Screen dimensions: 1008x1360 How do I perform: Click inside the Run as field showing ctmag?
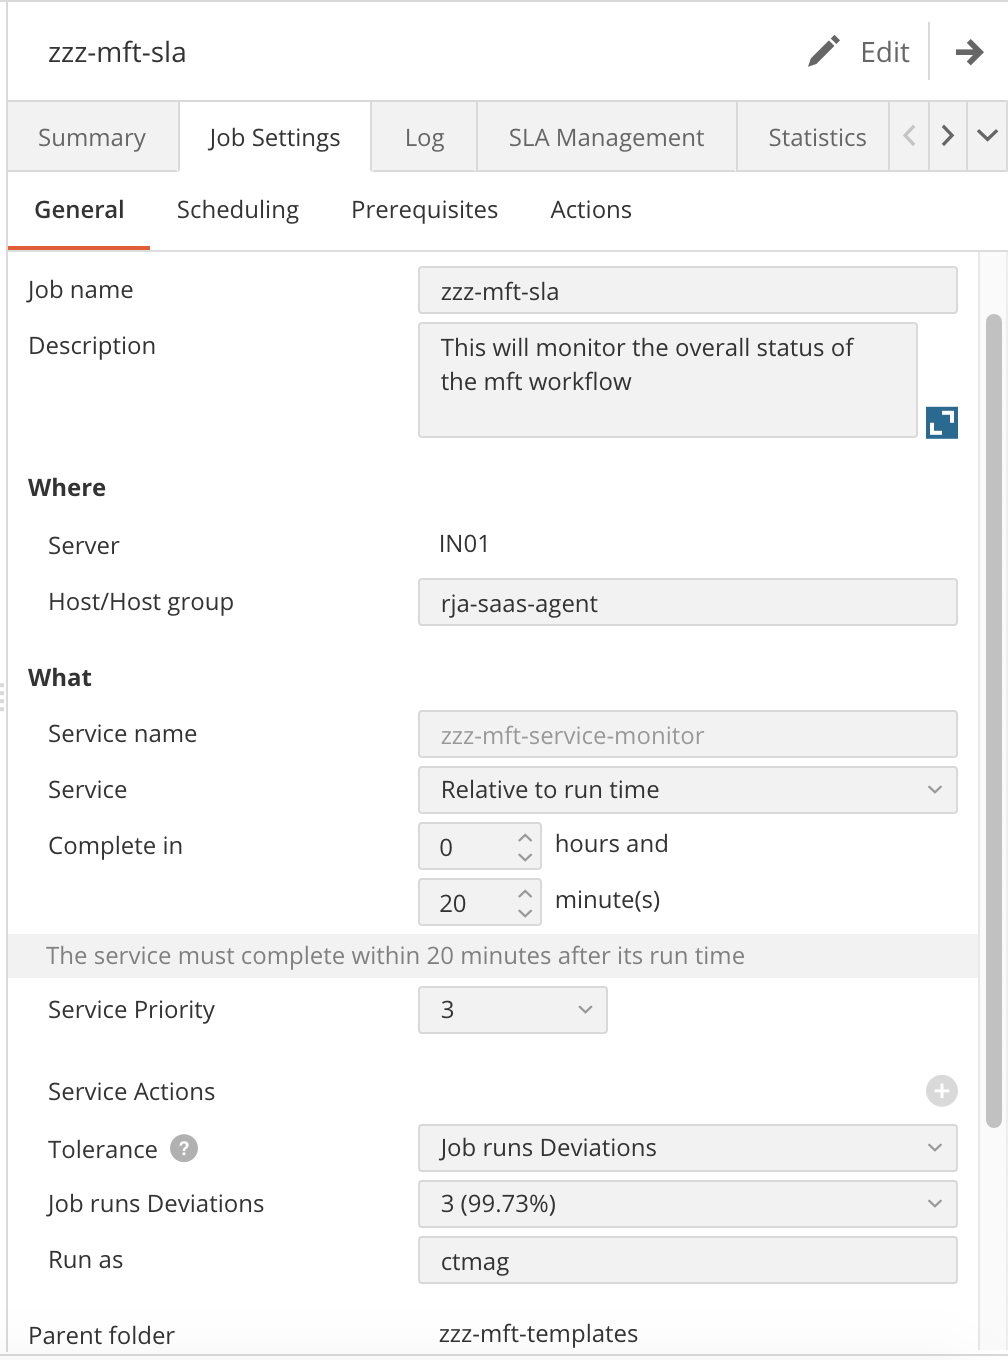tap(687, 1260)
